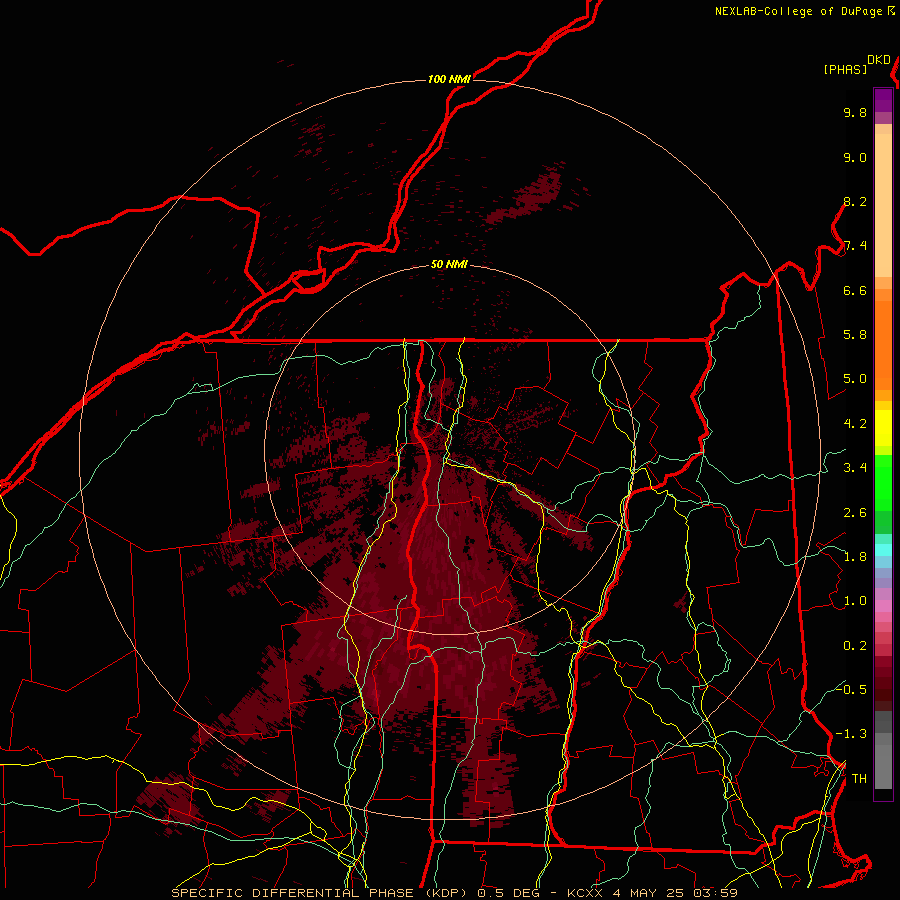Click the NEXLAB-College of DuPage label
900x900 pixels.
799,11
